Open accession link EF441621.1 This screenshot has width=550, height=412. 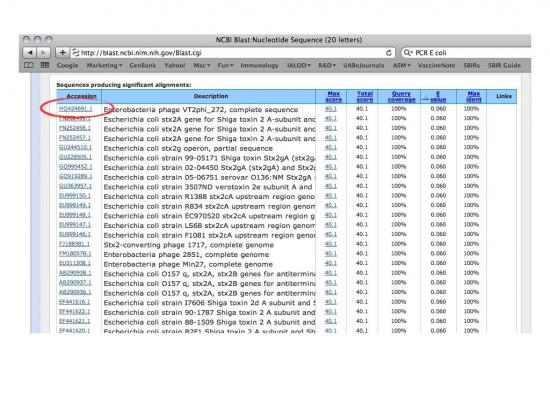point(74,321)
